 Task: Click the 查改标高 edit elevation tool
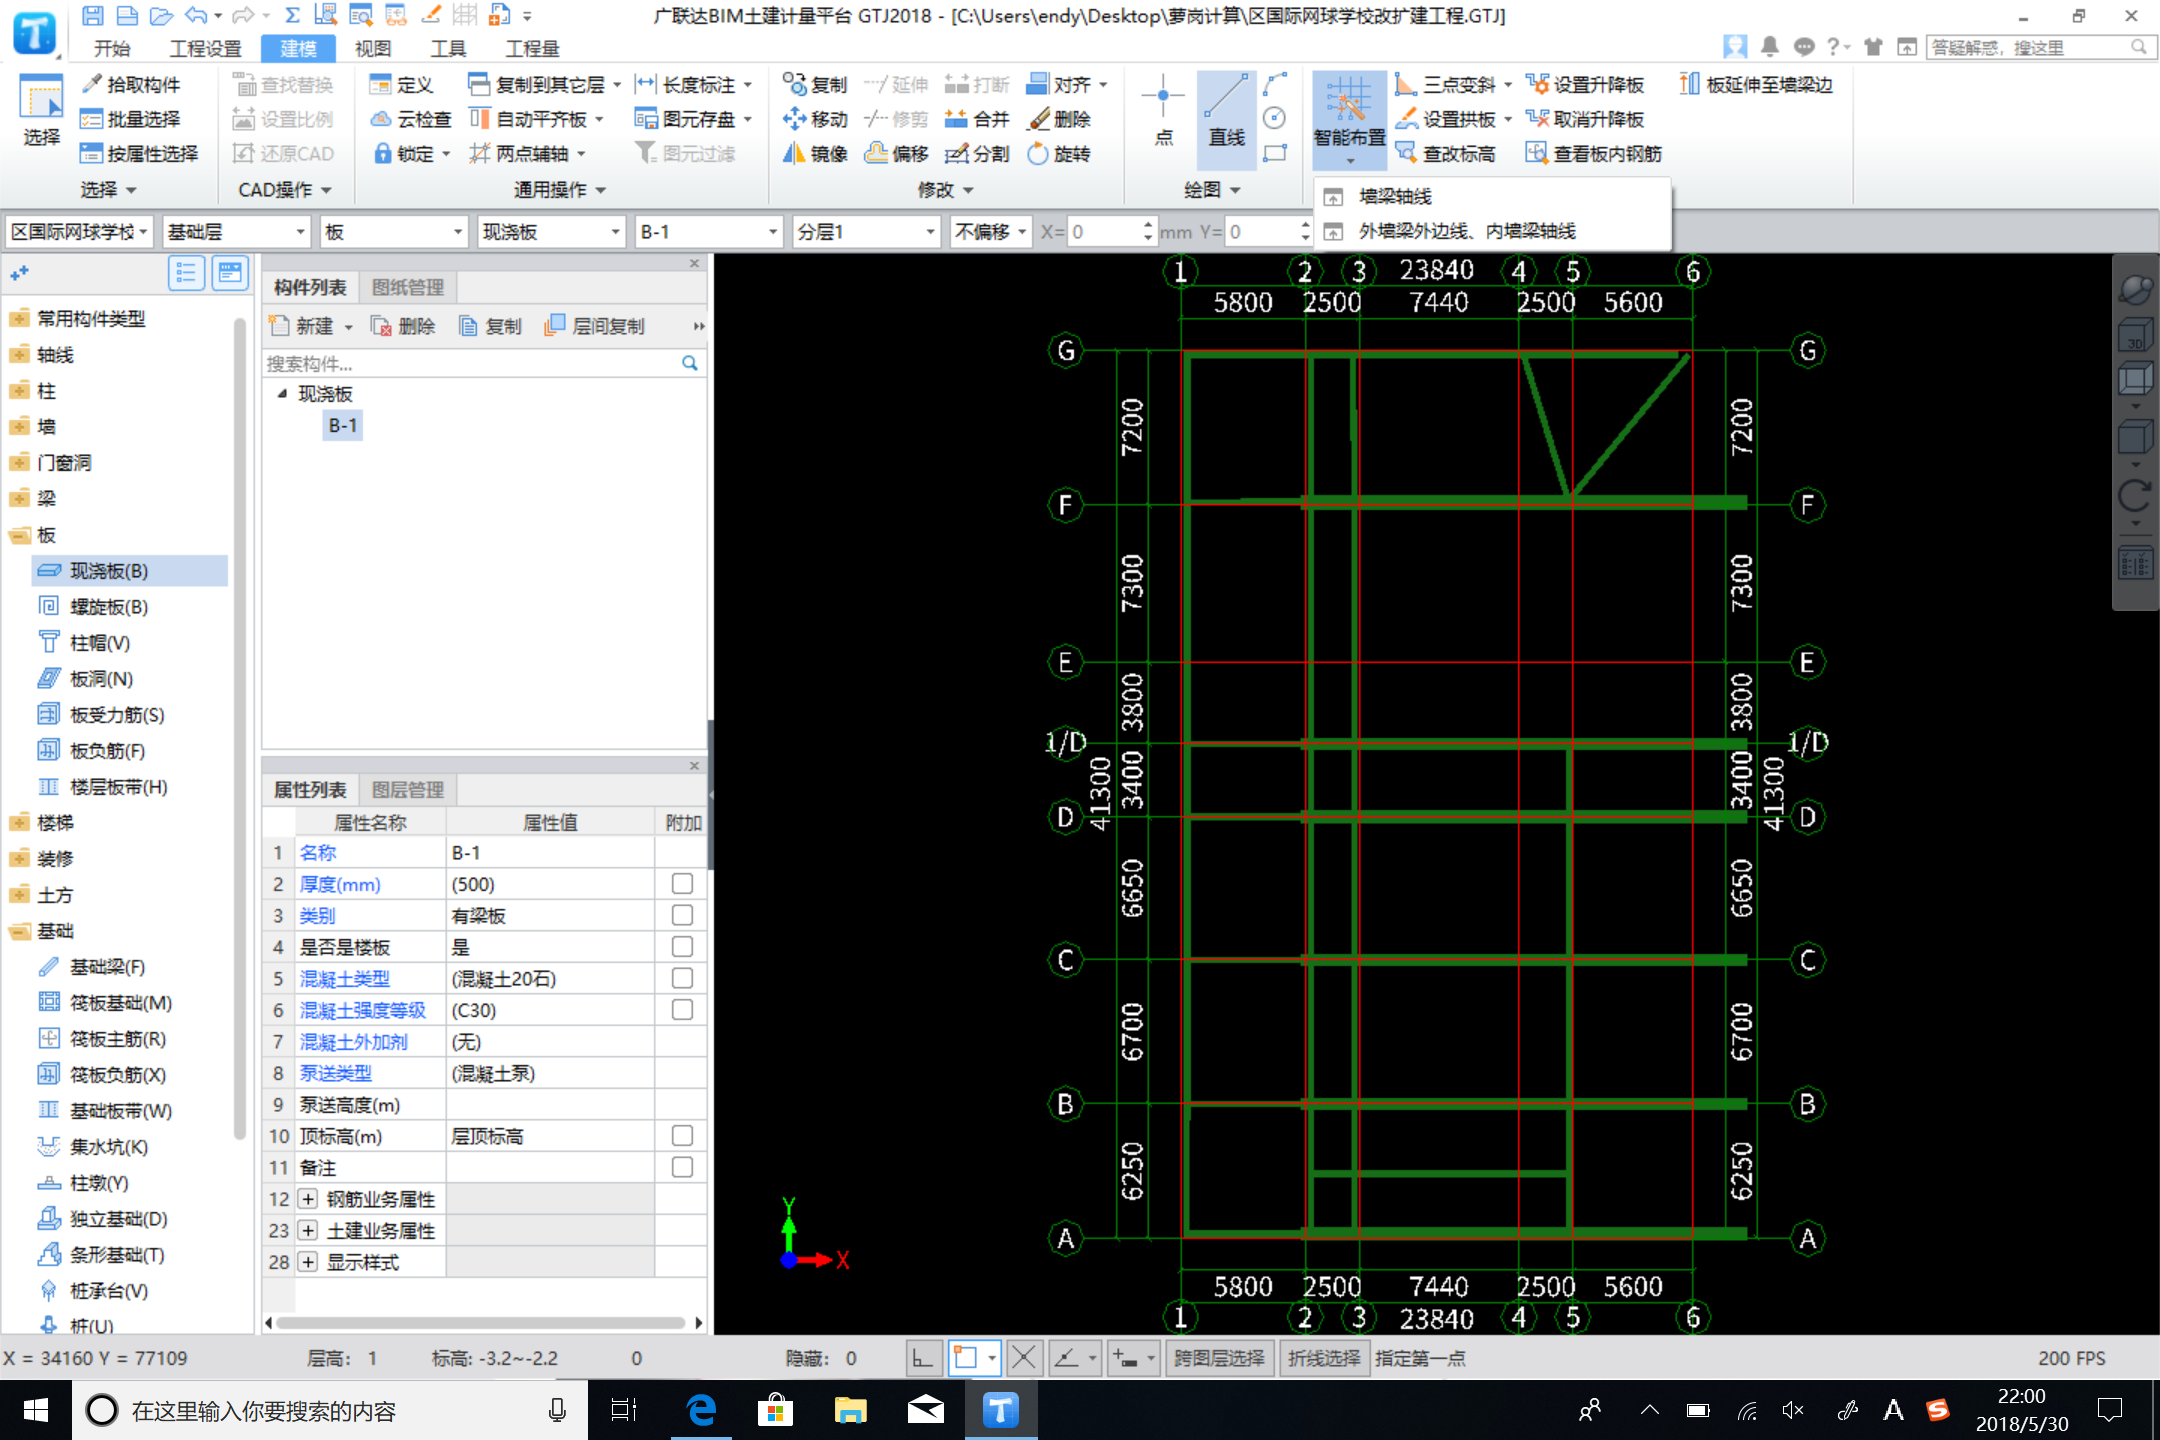tap(1446, 153)
